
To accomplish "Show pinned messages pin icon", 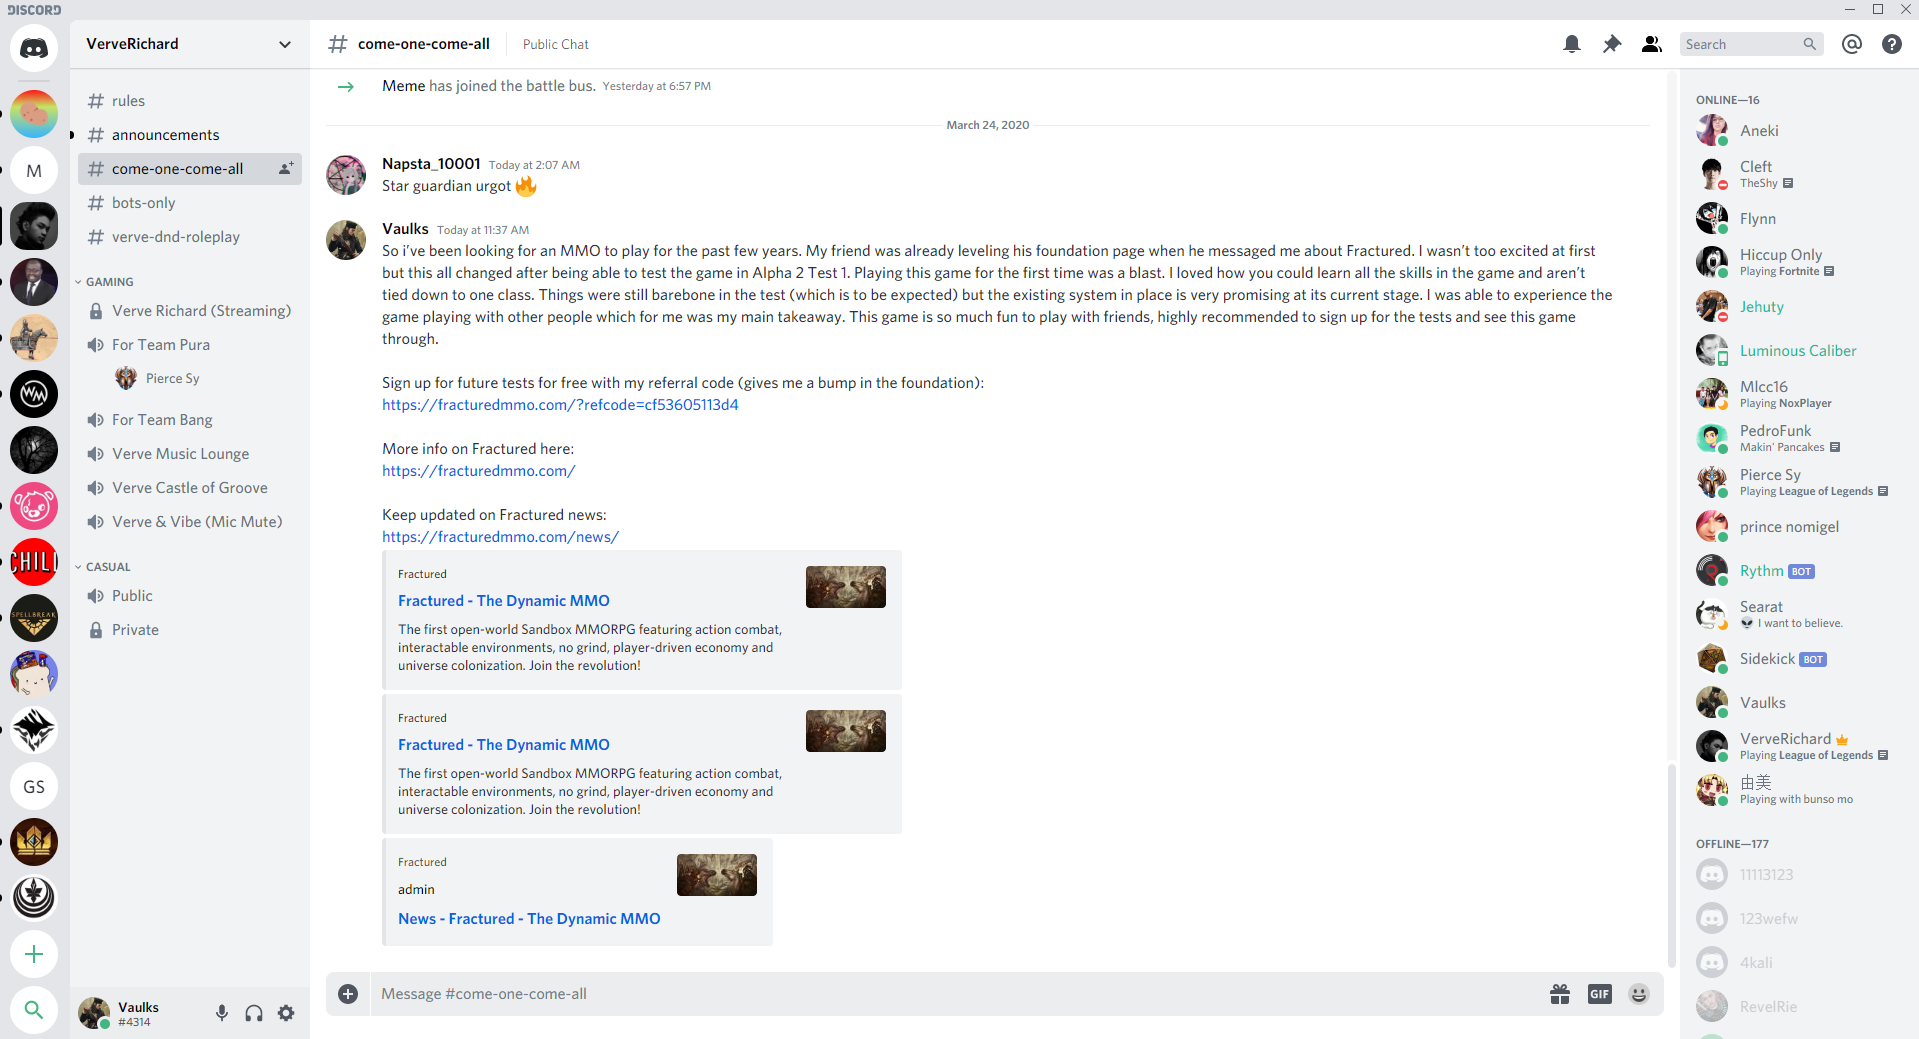I will point(1612,44).
